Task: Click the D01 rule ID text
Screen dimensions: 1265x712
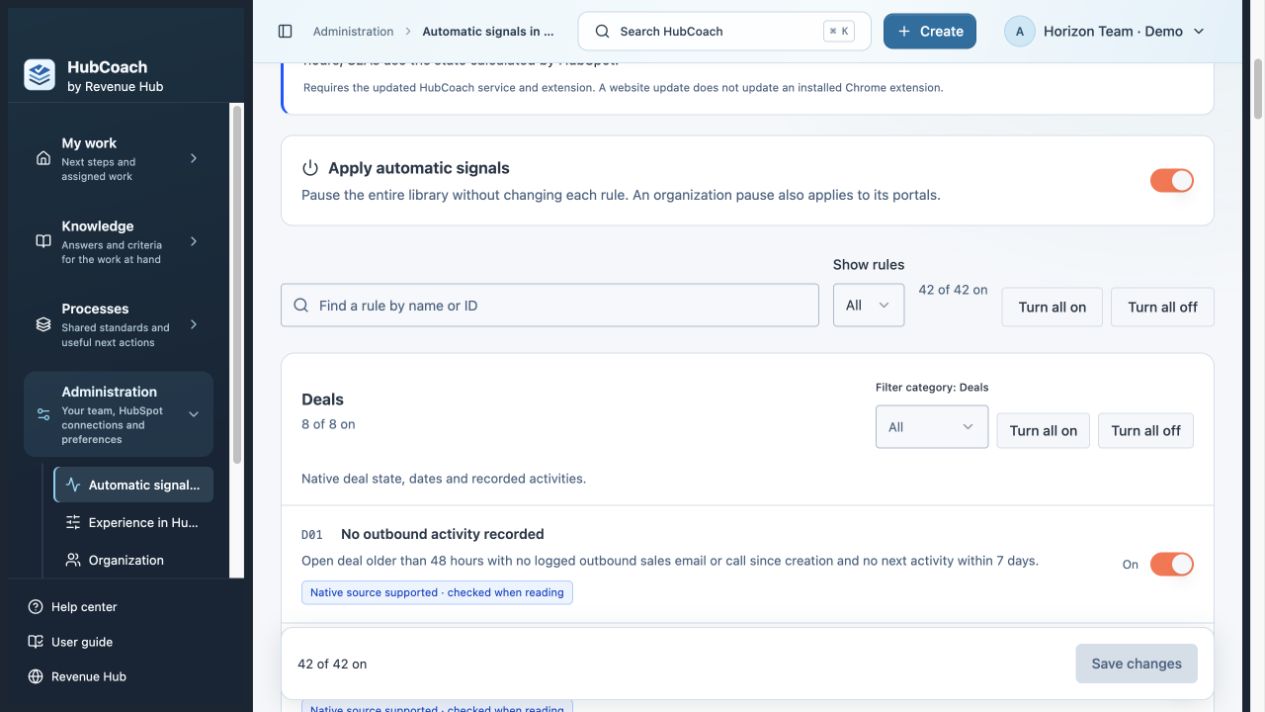Action: point(312,535)
